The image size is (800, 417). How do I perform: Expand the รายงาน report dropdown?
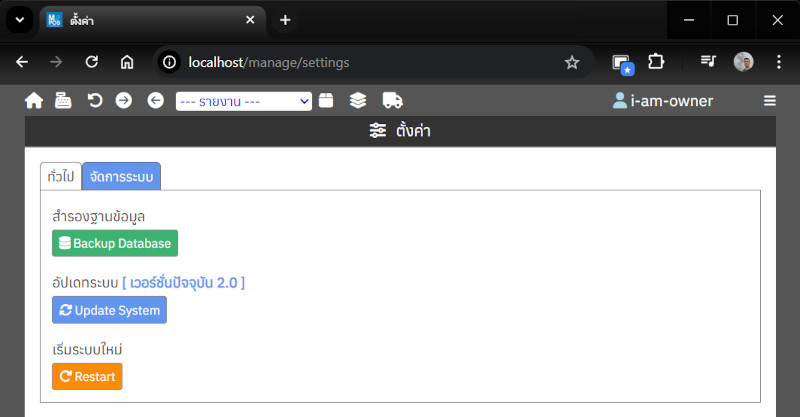pyautogui.click(x=244, y=101)
